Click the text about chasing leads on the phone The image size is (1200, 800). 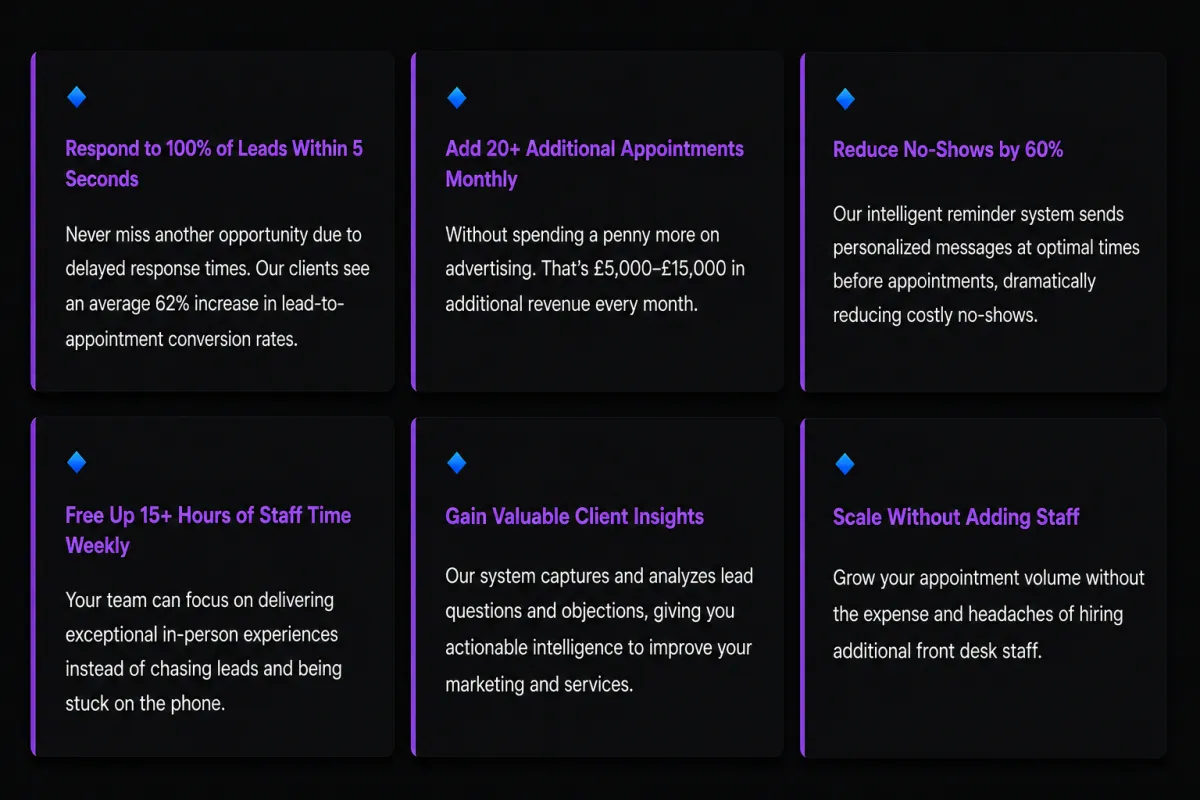203,651
